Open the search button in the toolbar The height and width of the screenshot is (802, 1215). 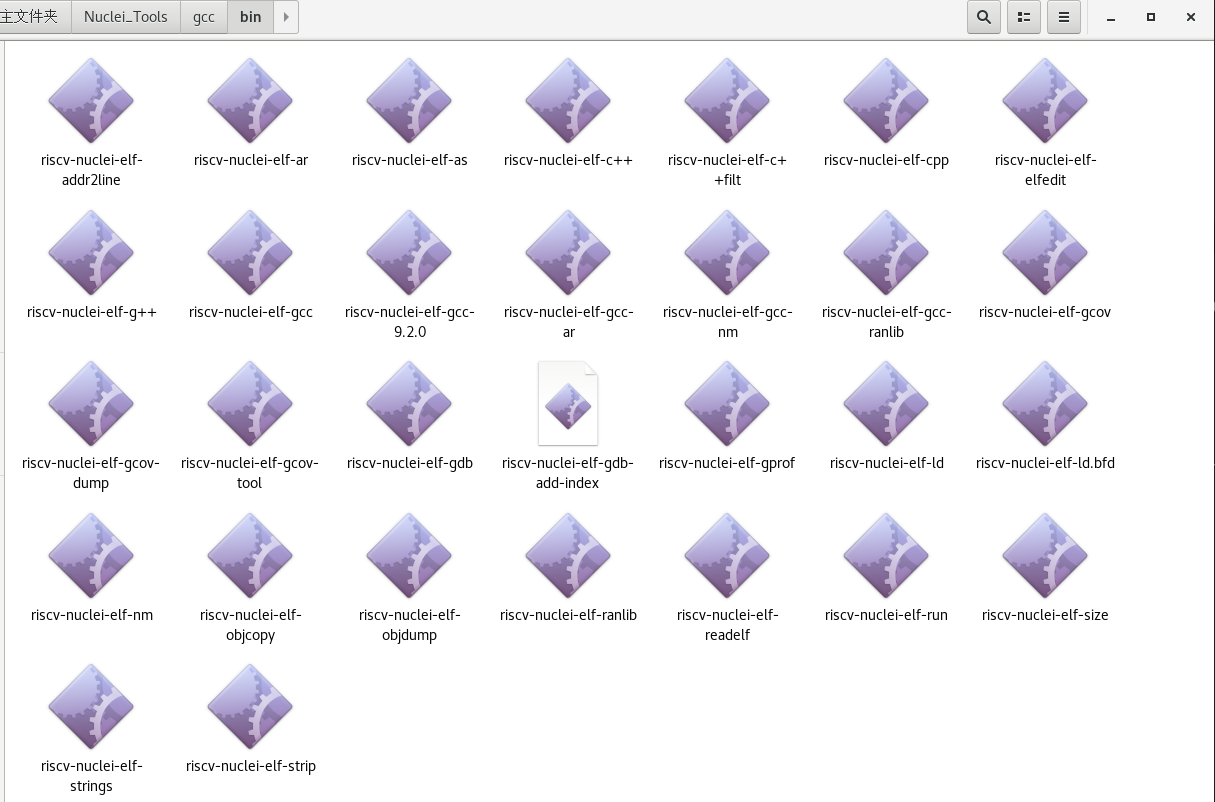(984, 17)
